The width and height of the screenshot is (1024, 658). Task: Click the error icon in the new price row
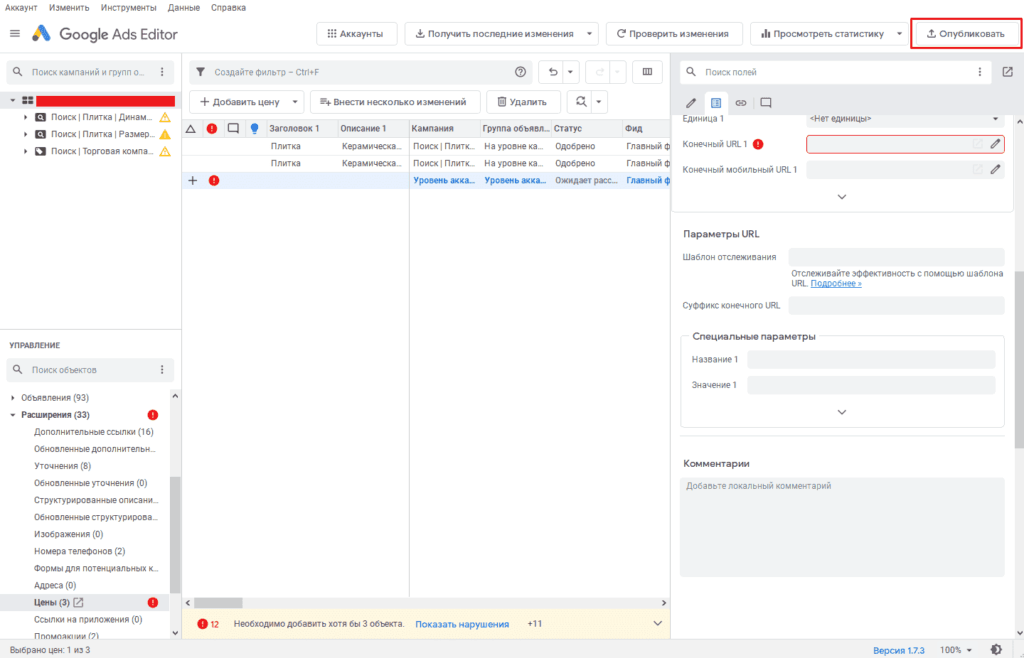(214, 180)
